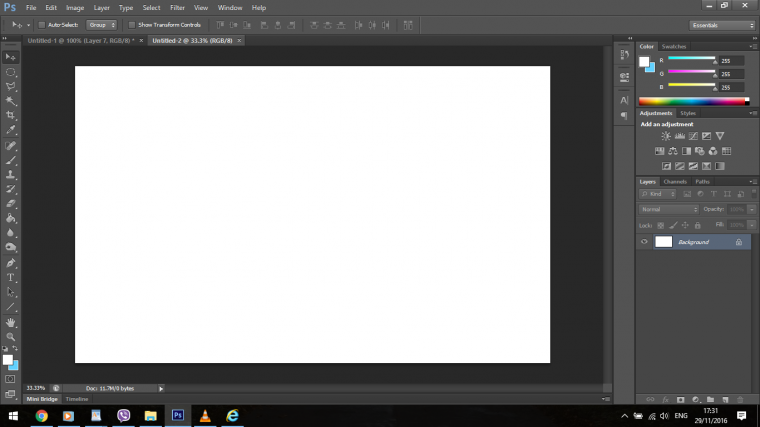Toggle lock transparent pixels
The width and height of the screenshot is (760, 427).
tap(660, 225)
